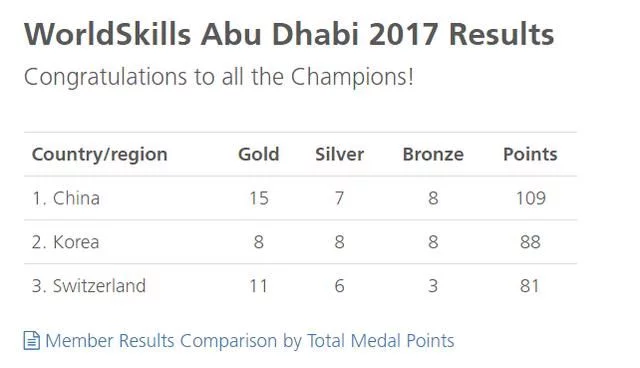
Task: Click Switzerland's gold count of 11
Action: point(259,286)
